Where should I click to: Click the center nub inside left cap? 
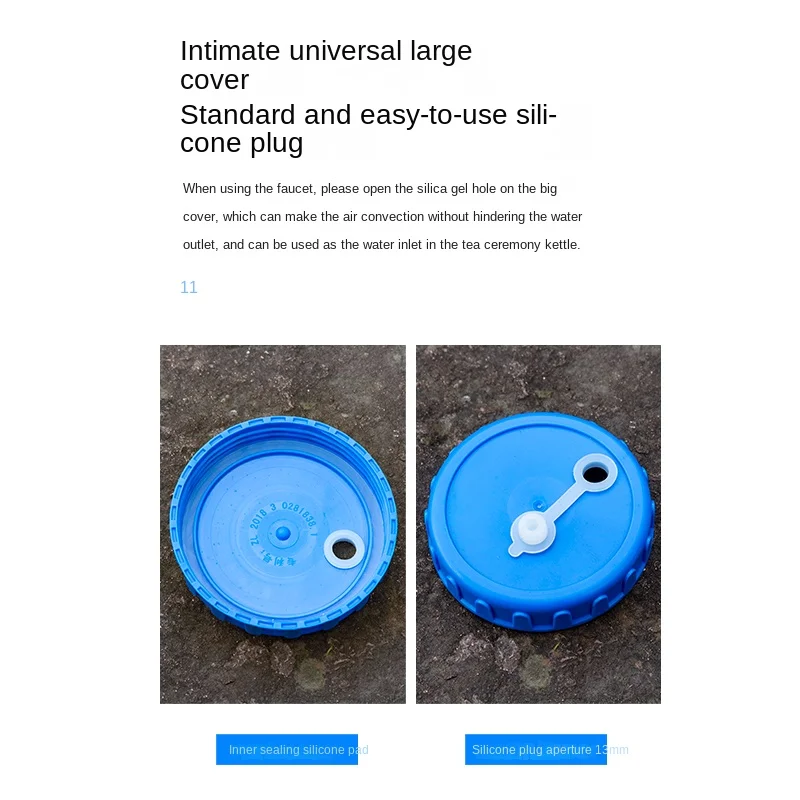coord(283,534)
